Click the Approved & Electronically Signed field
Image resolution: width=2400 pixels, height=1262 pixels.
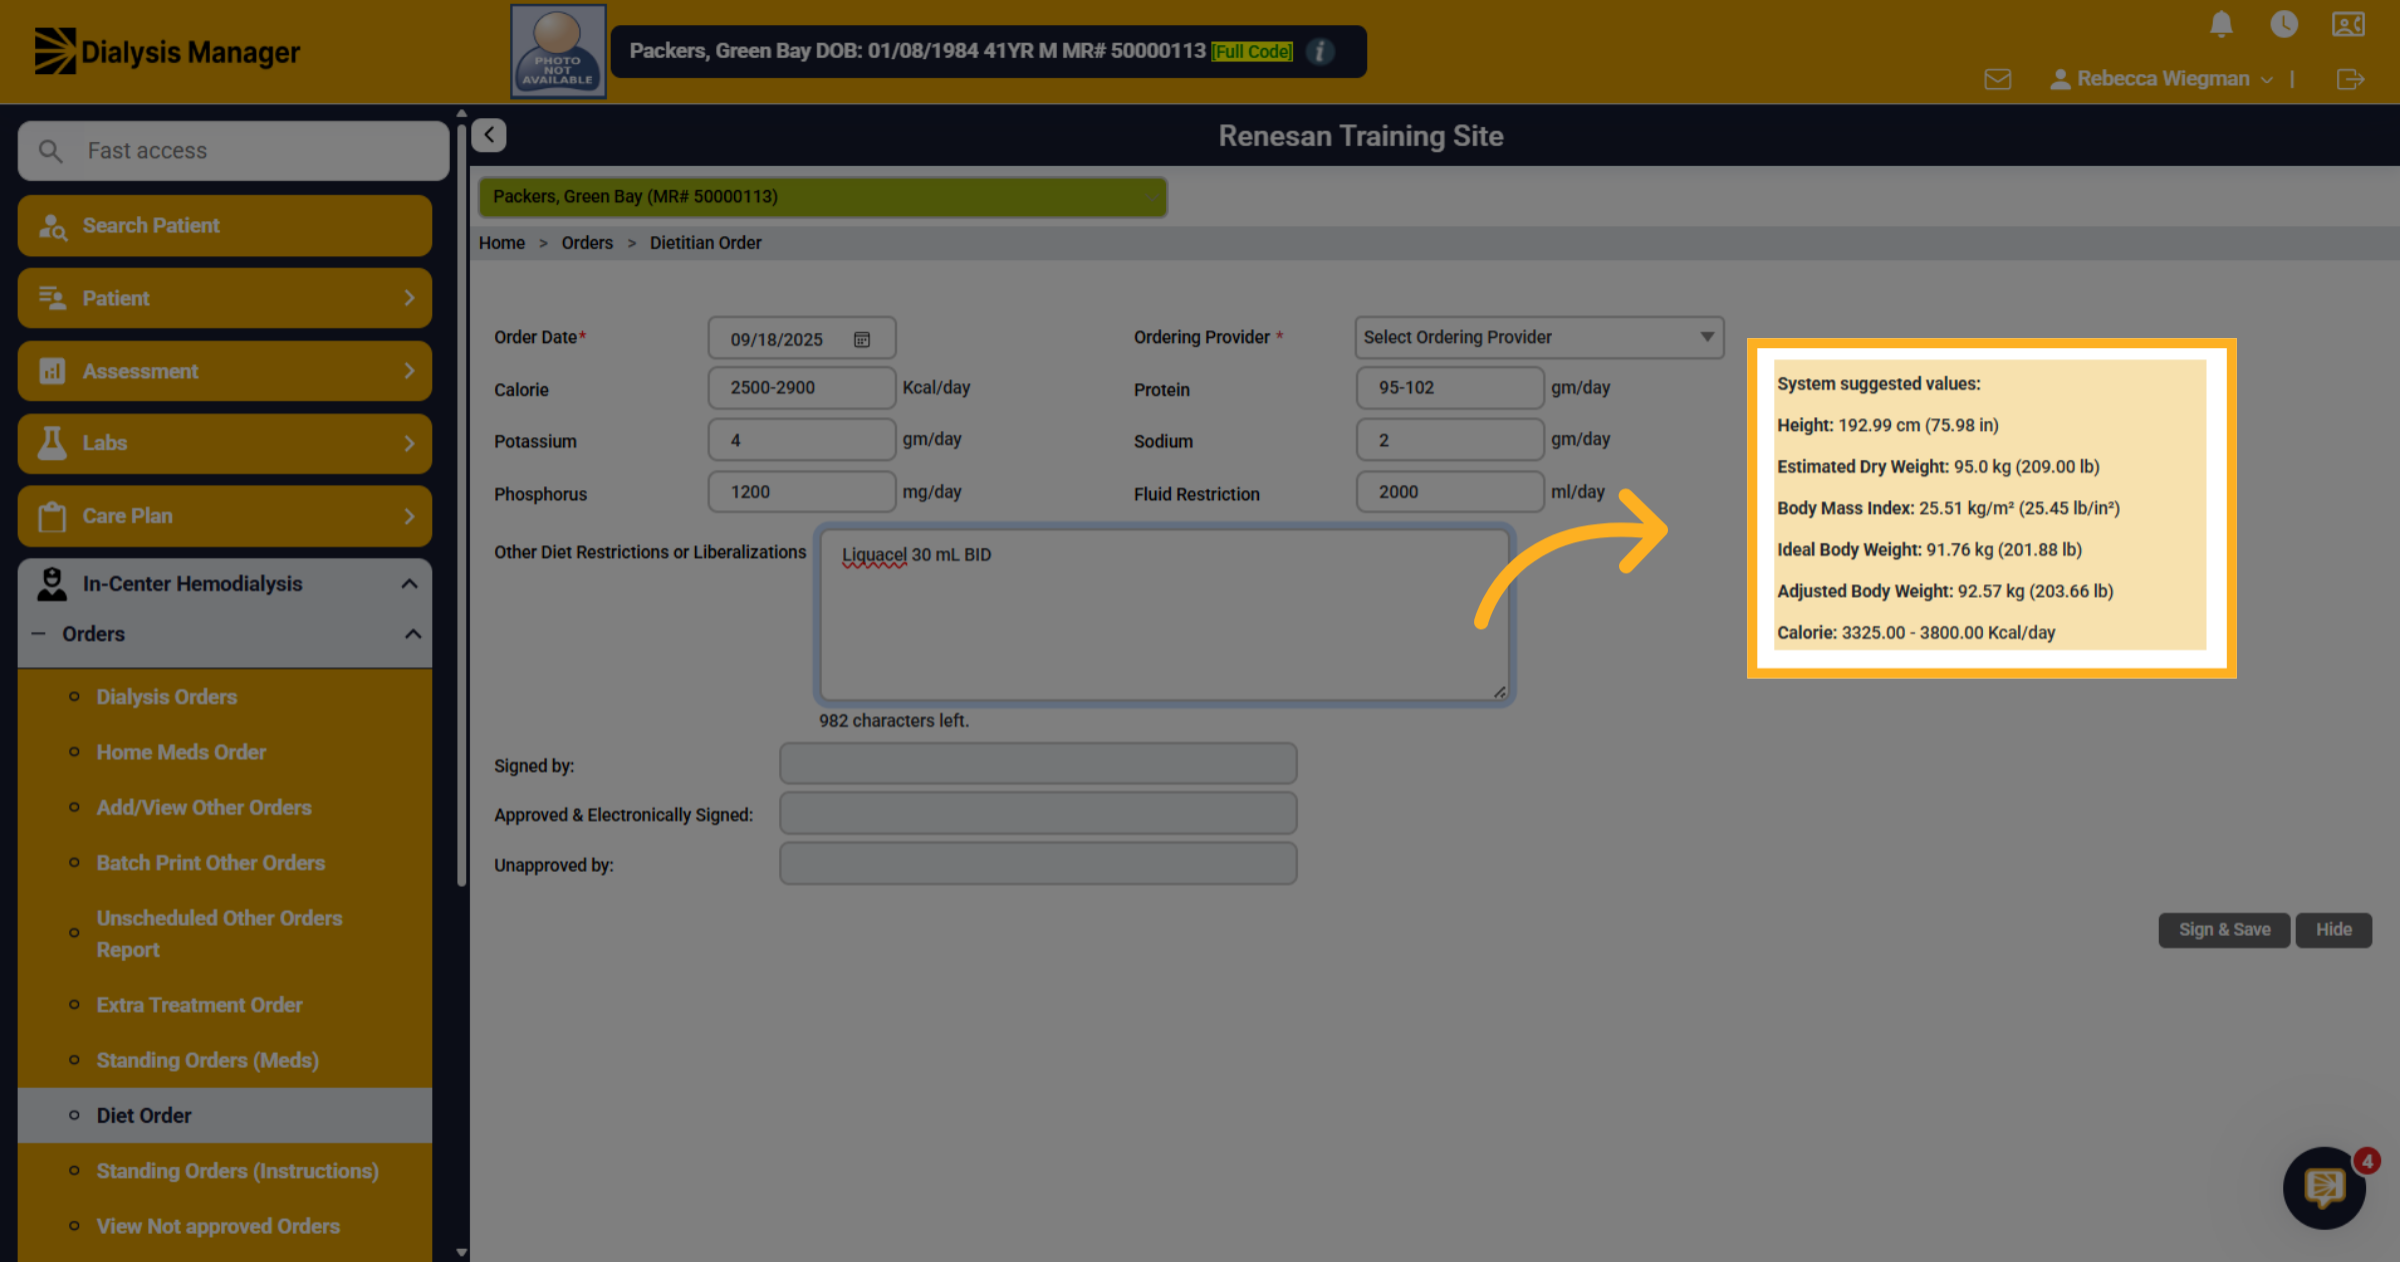pyautogui.click(x=1038, y=814)
